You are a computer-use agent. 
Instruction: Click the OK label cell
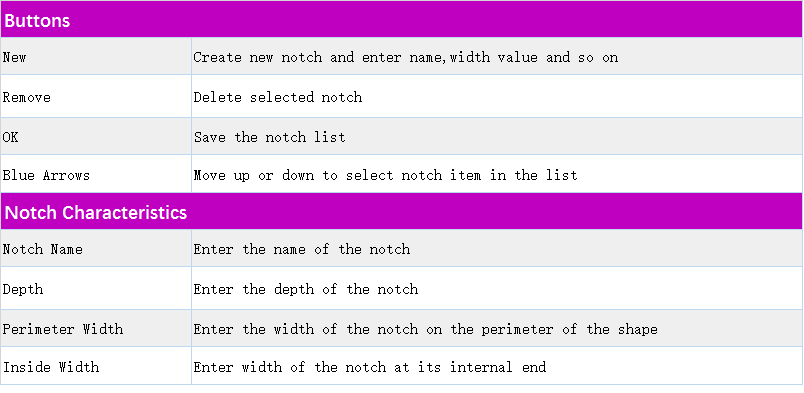click(x=96, y=136)
